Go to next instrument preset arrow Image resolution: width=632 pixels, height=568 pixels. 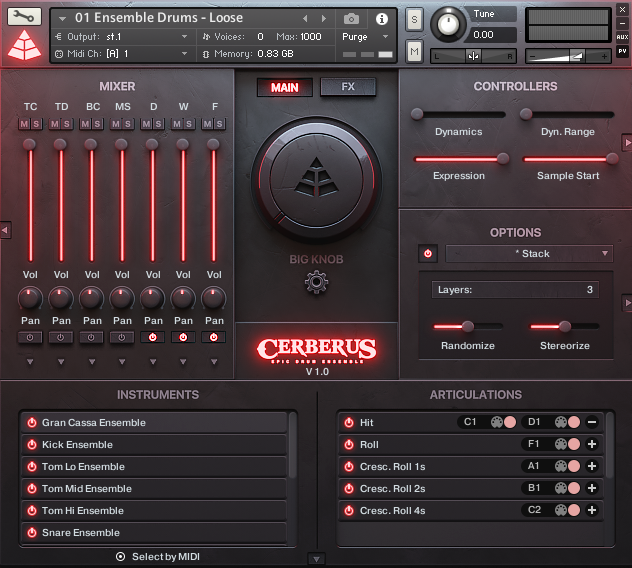(x=323, y=19)
